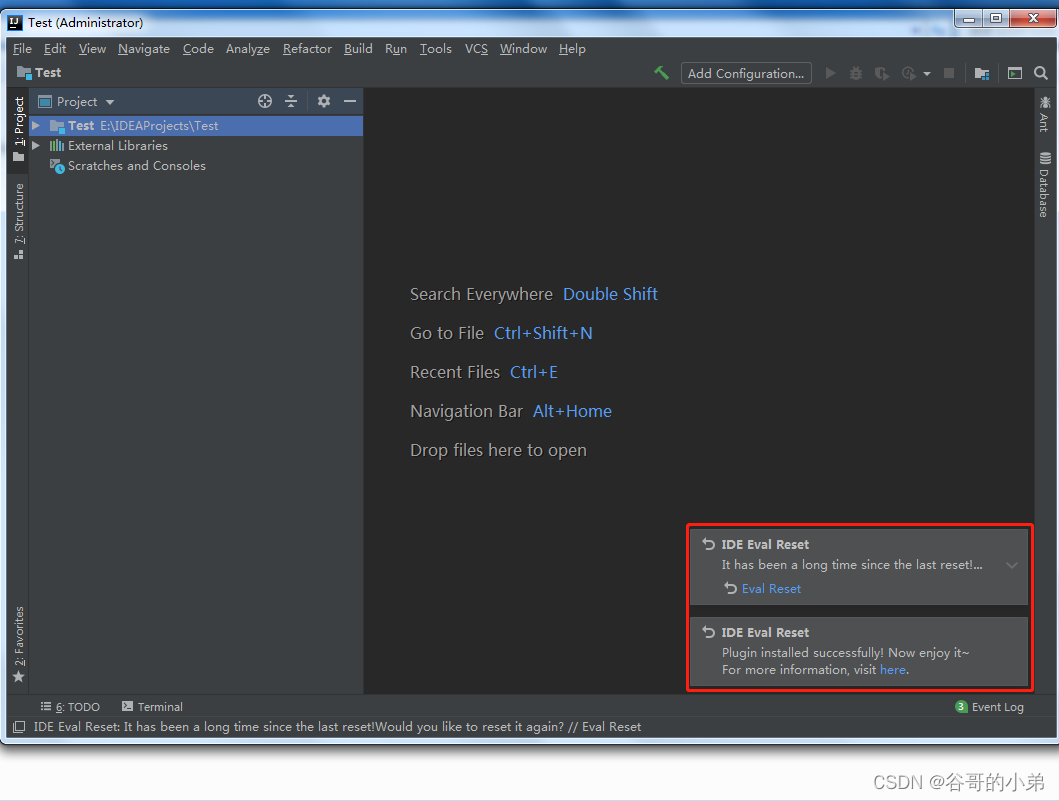
Task: Click Run with Coverage icon
Action: click(x=881, y=73)
